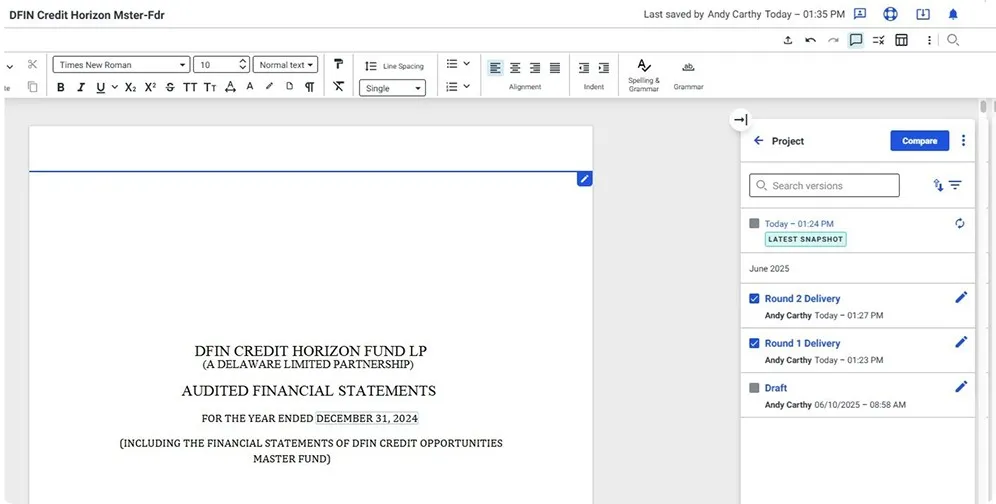Open the Round 2 Delivery version link
The height and width of the screenshot is (504, 996).
pyautogui.click(x=802, y=299)
